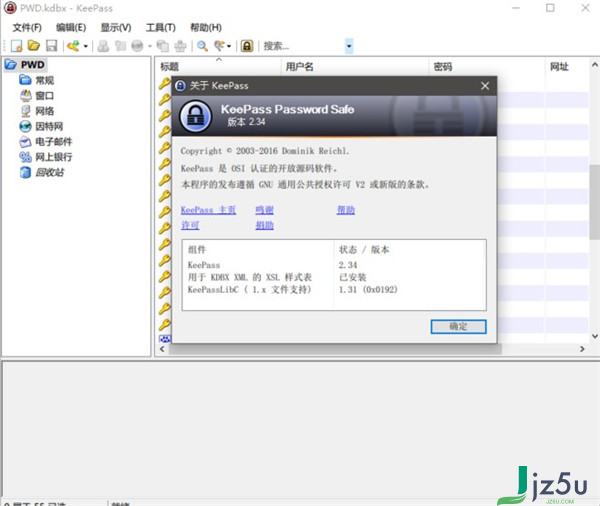Click the 已安装 status value
Viewport: 600px width, 506px height.
pyautogui.click(x=352, y=277)
